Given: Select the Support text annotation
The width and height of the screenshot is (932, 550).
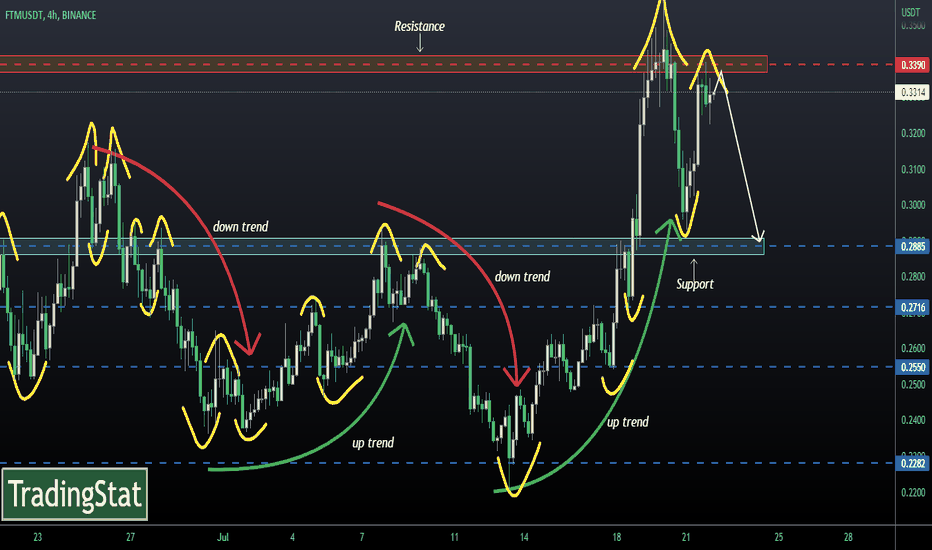Looking at the screenshot, I should [x=695, y=284].
